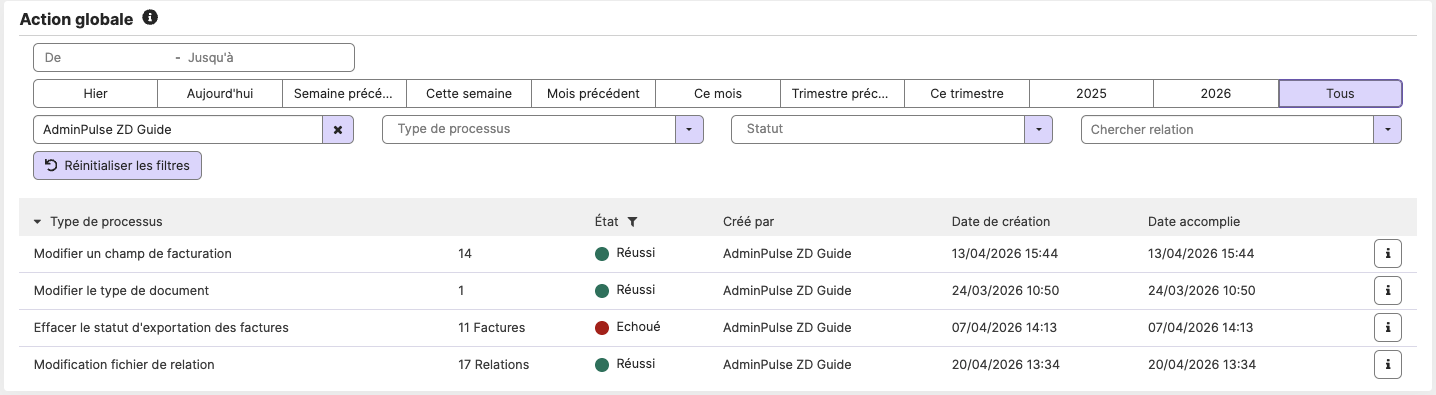The width and height of the screenshot is (1436, 395).
Task: Click Effacer le statut d'exportation des factures text
Action: pyautogui.click(x=161, y=328)
